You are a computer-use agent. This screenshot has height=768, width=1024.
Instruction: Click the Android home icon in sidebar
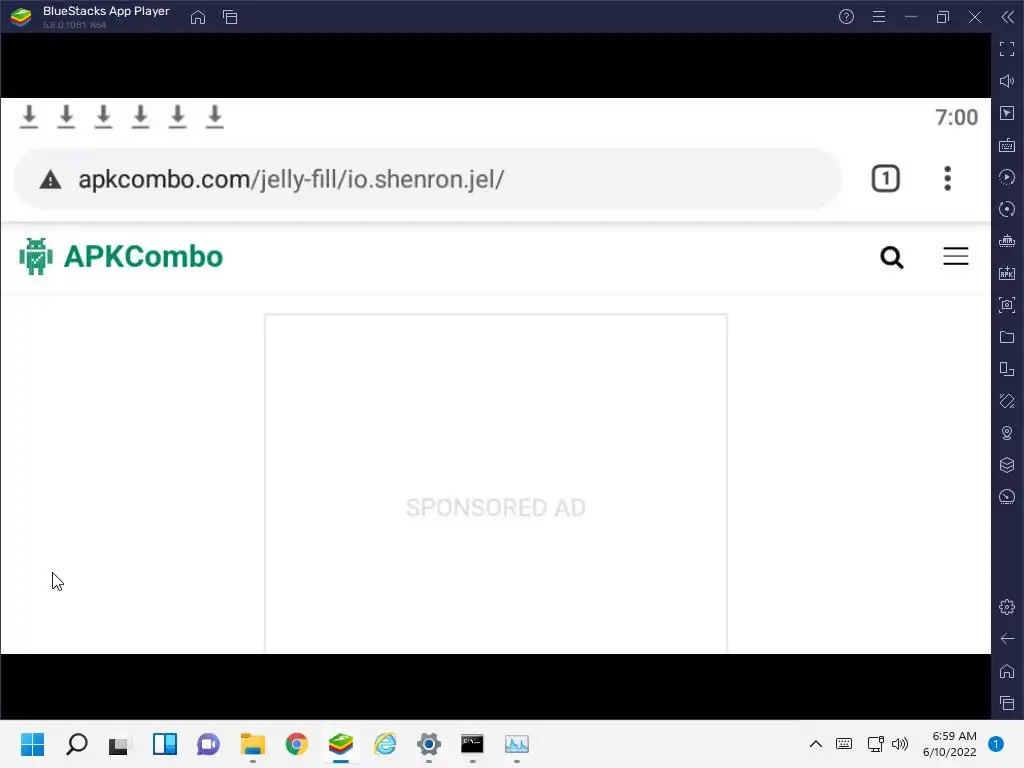pos(1007,671)
